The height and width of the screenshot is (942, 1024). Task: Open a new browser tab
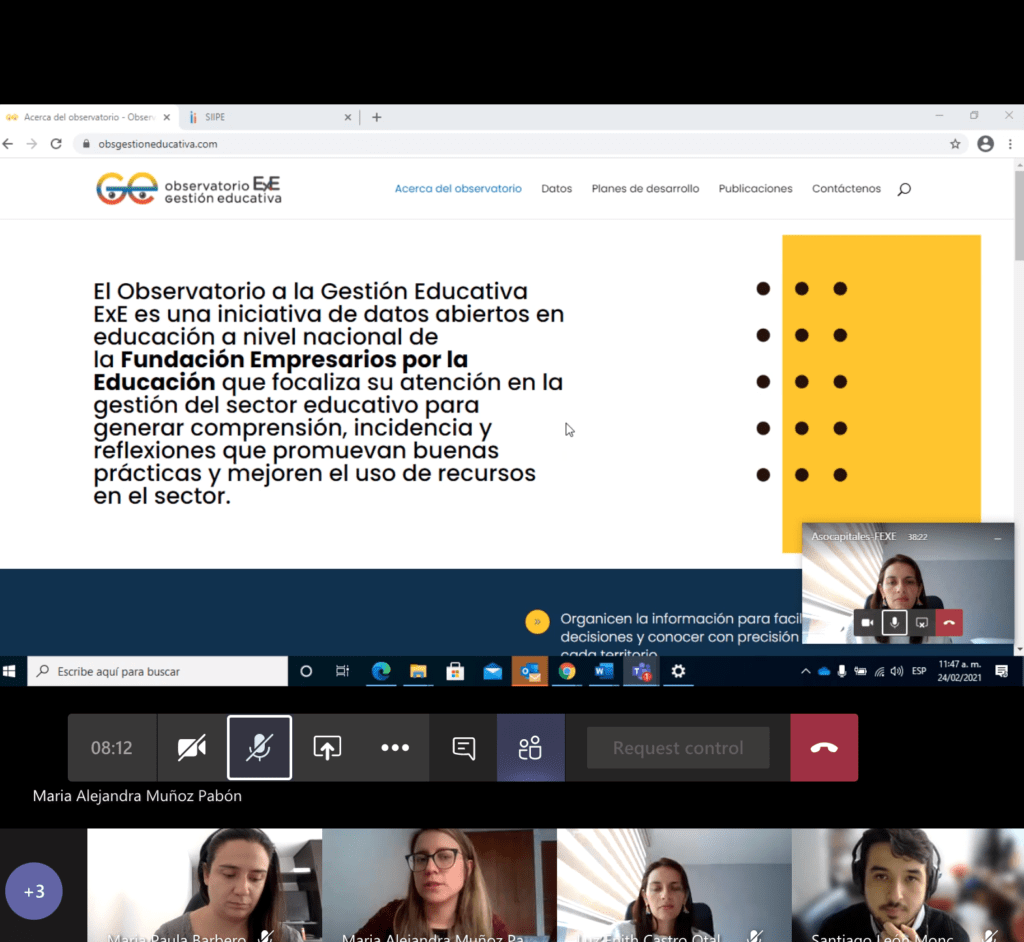pyautogui.click(x=377, y=118)
